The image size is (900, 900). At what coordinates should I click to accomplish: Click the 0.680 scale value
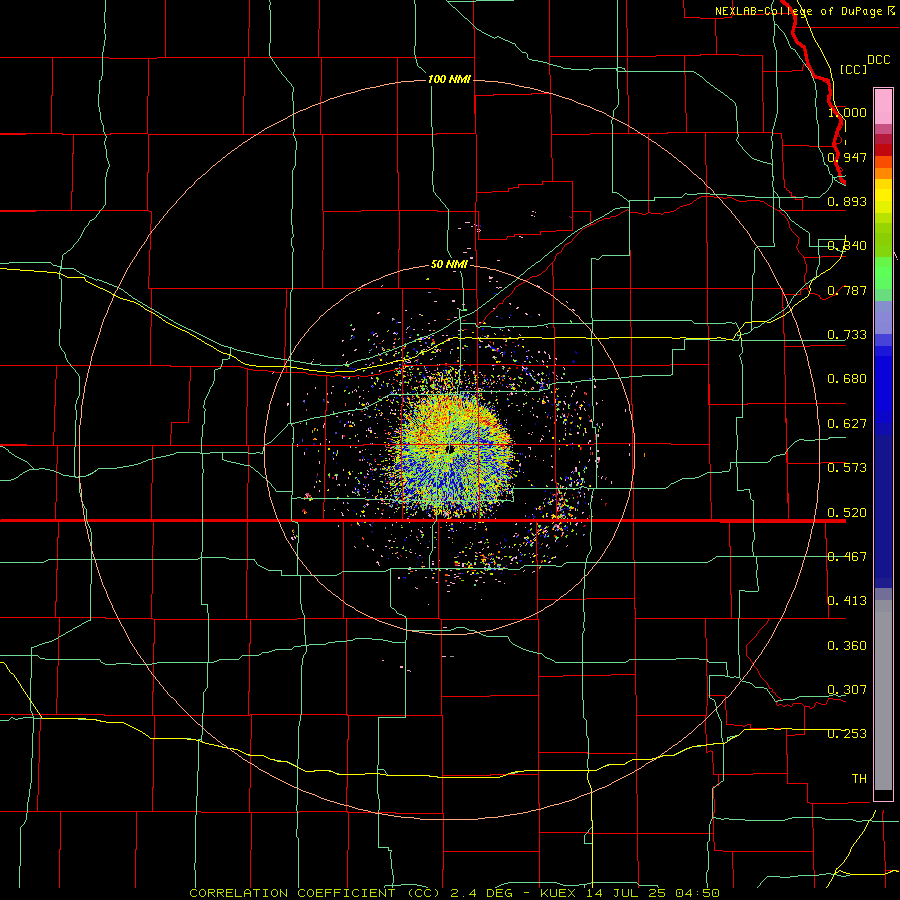point(847,379)
